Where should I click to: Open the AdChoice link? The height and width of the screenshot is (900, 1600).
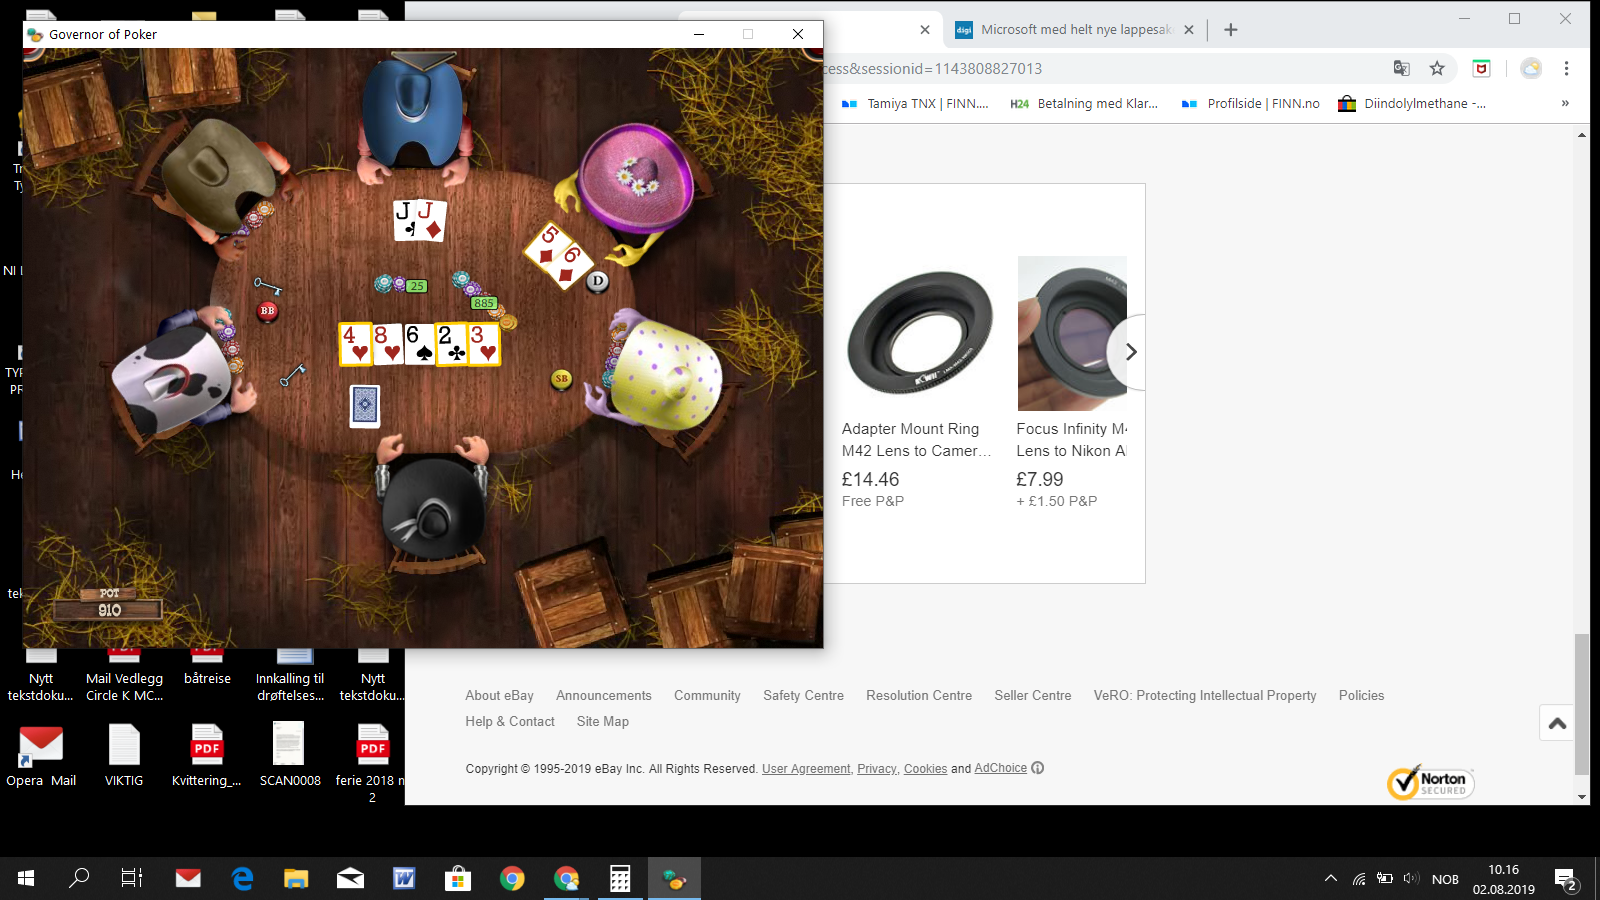click(1001, 768)
